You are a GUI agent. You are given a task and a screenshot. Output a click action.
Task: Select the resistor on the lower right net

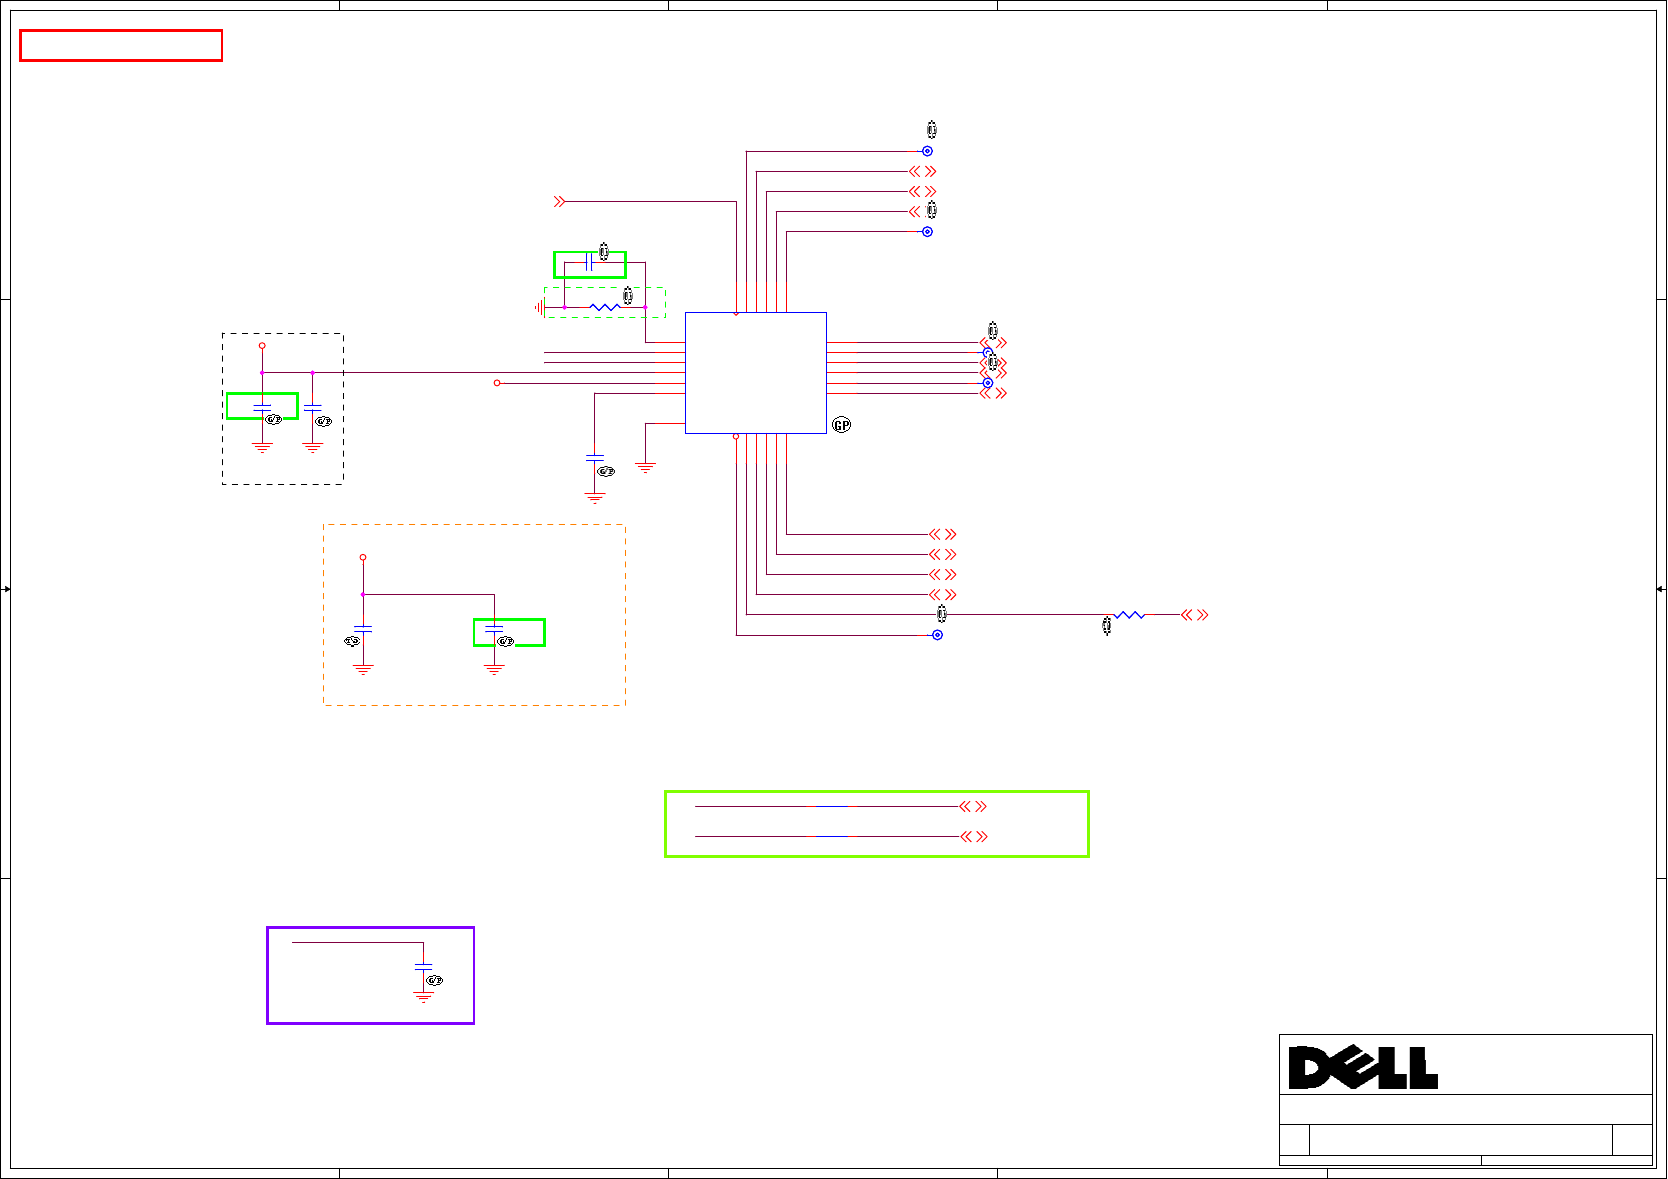click(1129, 615)
